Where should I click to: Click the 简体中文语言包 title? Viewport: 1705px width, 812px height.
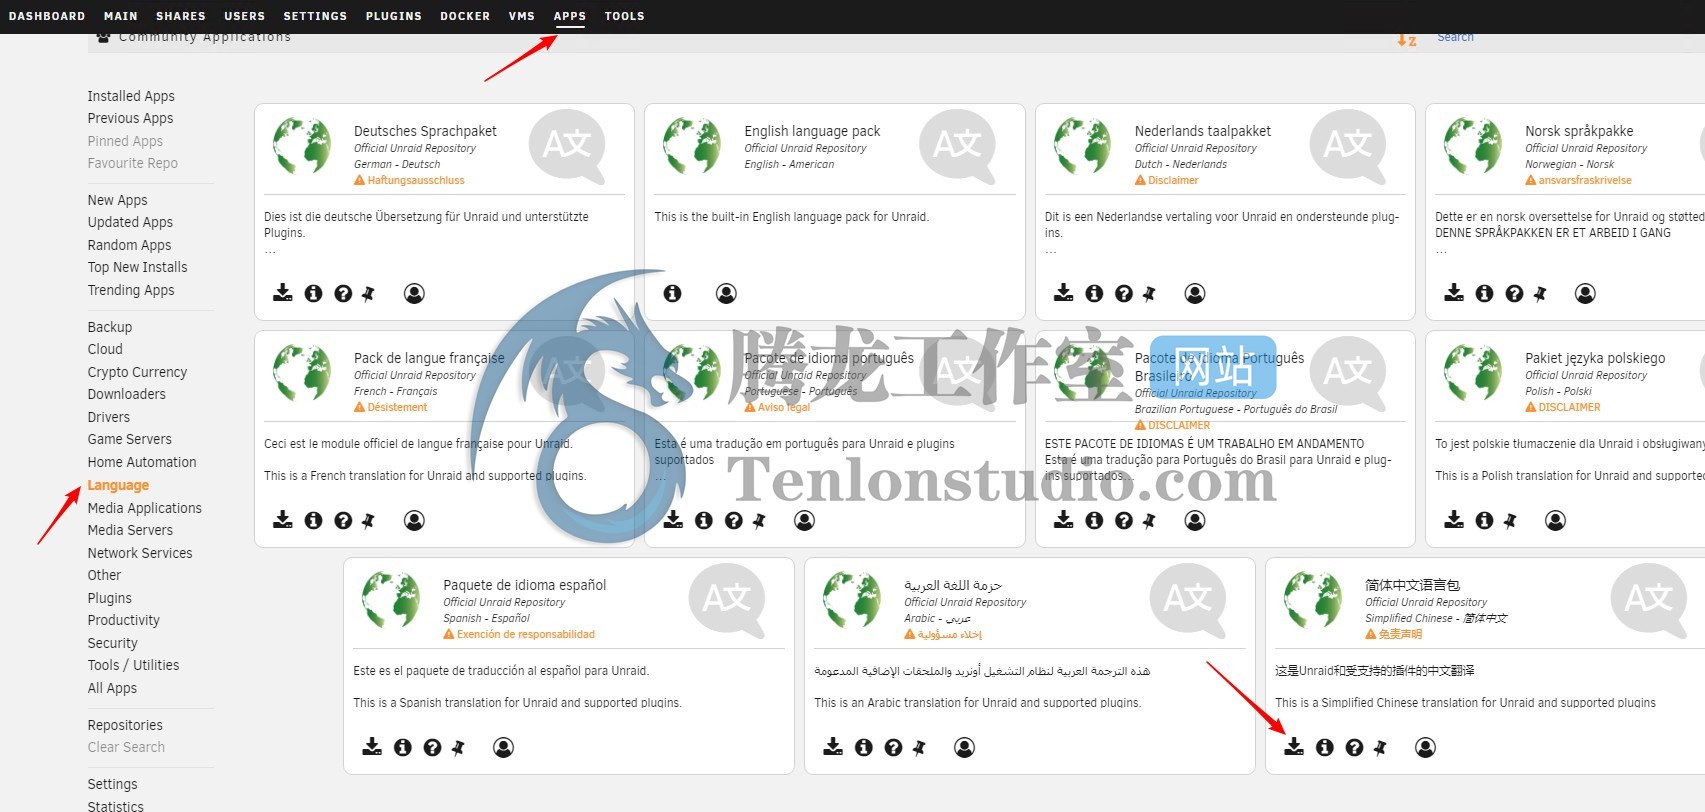1413,585
